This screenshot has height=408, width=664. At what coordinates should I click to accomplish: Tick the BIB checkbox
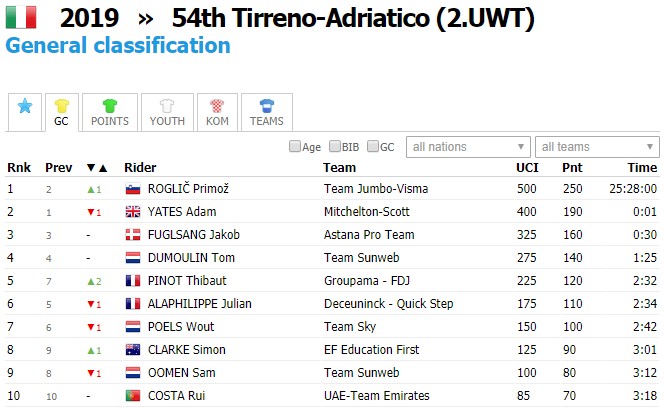pos(335,147)
